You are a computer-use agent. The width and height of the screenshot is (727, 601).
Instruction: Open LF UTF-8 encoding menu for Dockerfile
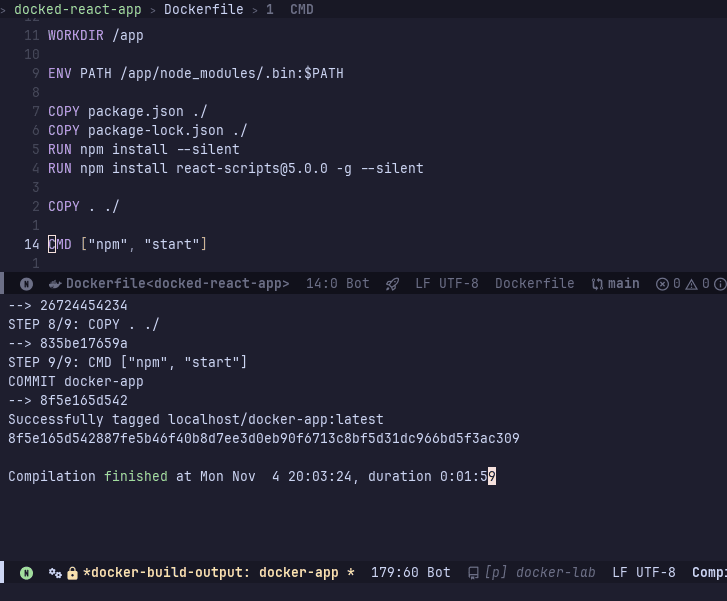tap(446, 284)
